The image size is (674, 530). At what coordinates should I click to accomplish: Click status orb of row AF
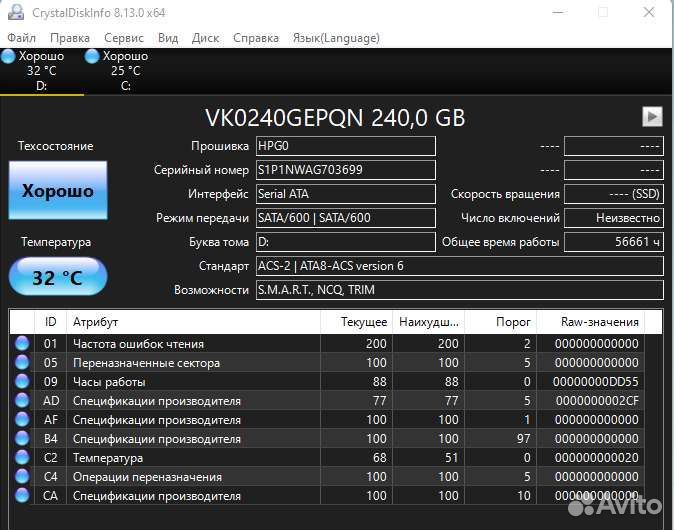pos(22,420)
